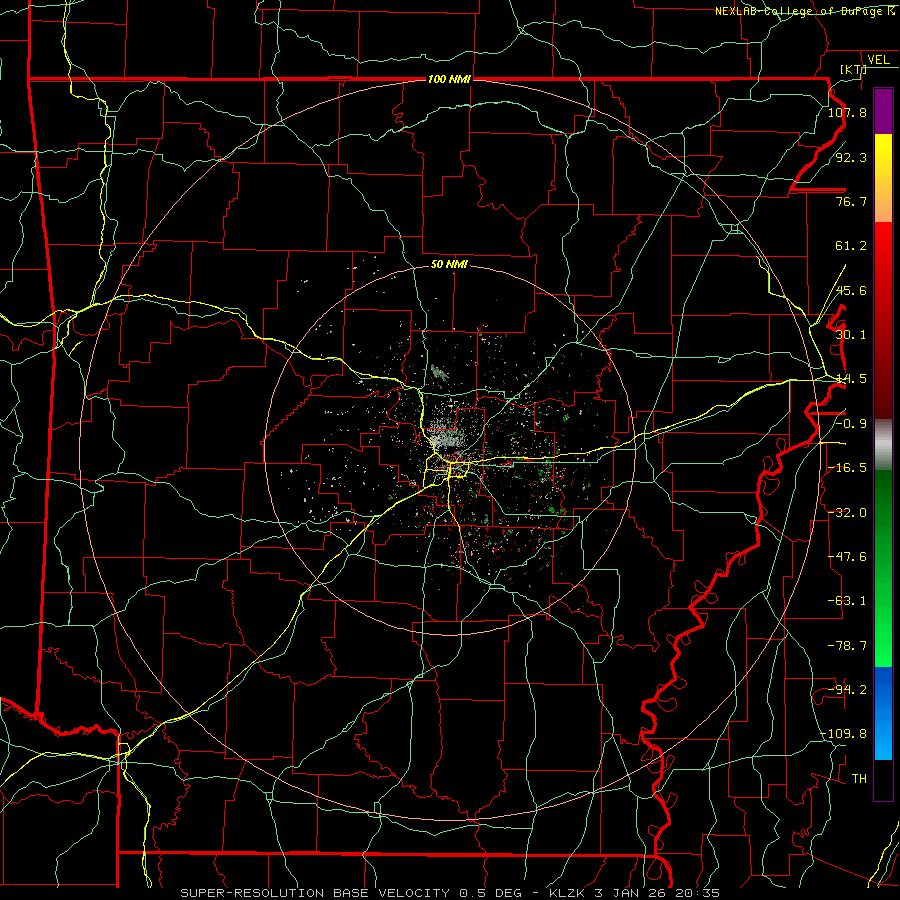Click the 76.7 velocity scale value
This screenshot has width=900, height=900.
tap(851, 201)
